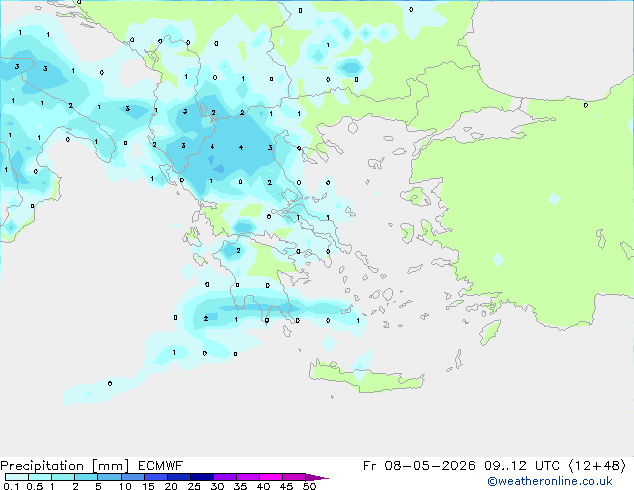Click the legend label "0.1"
Screen dimensions: 634x490
pos(11,486)
